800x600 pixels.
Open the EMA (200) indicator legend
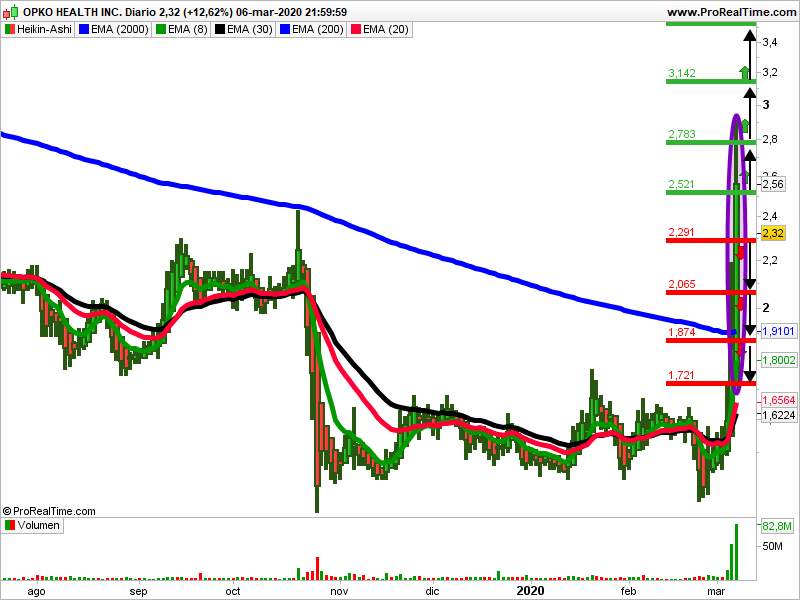click(x=317, y=30)
